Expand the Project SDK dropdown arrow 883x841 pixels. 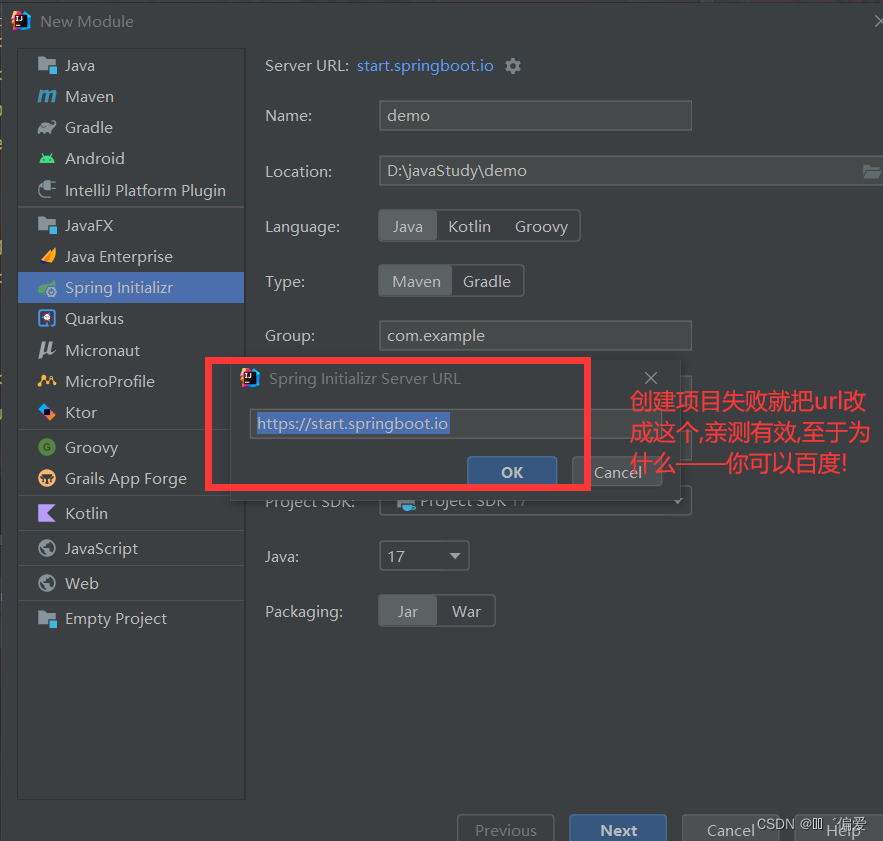tap(679, 500)
